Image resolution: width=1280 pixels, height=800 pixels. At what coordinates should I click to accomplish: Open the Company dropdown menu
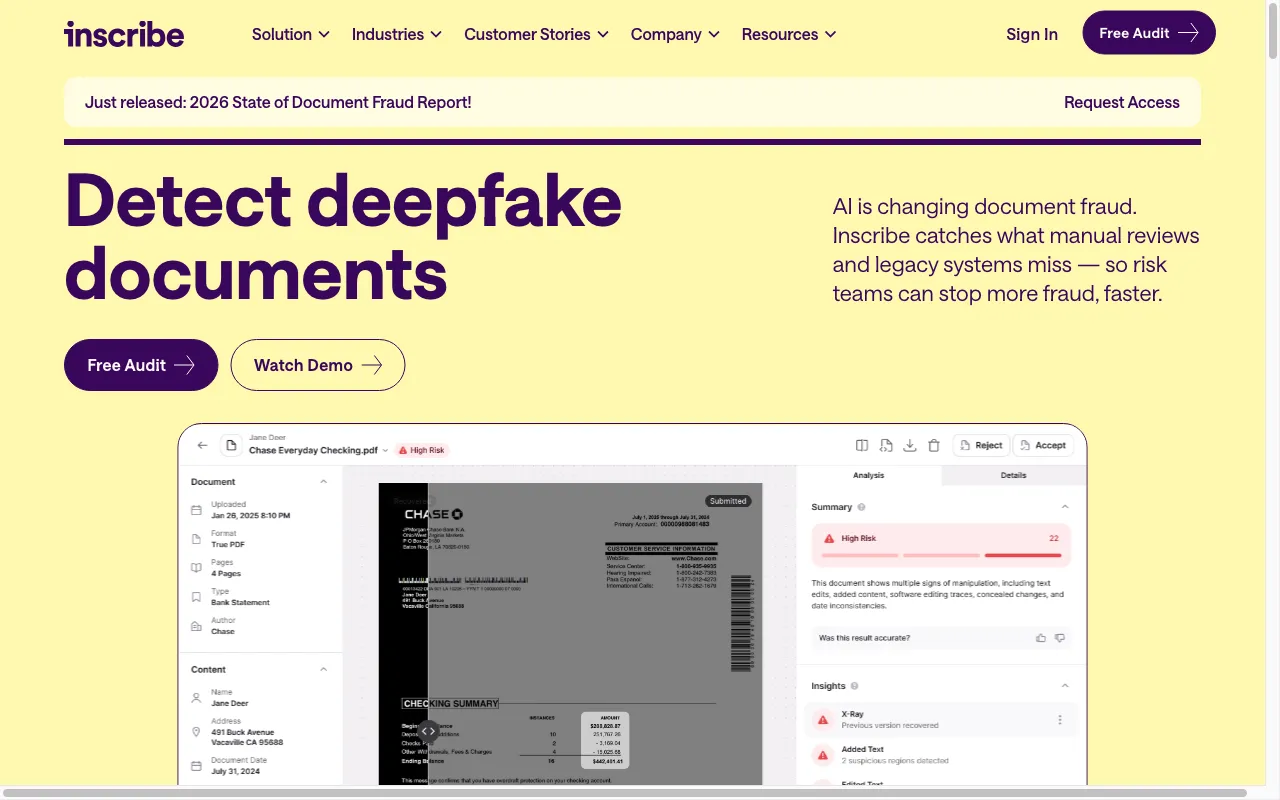[x=675, y=34]
